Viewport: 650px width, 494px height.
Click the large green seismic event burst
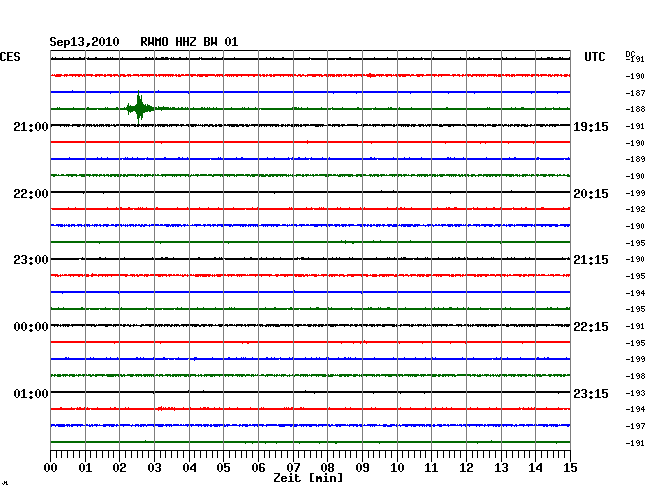[x=140, y=108]
